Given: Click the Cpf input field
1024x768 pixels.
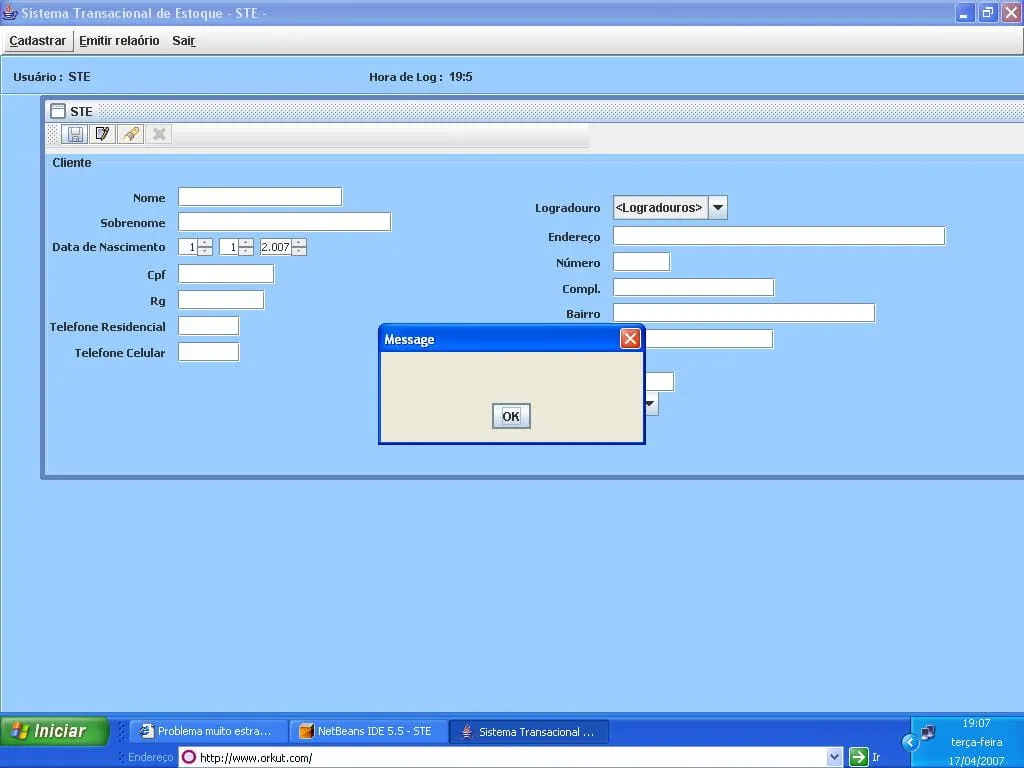Looking at the screenshot, I should tap(226, 274).
